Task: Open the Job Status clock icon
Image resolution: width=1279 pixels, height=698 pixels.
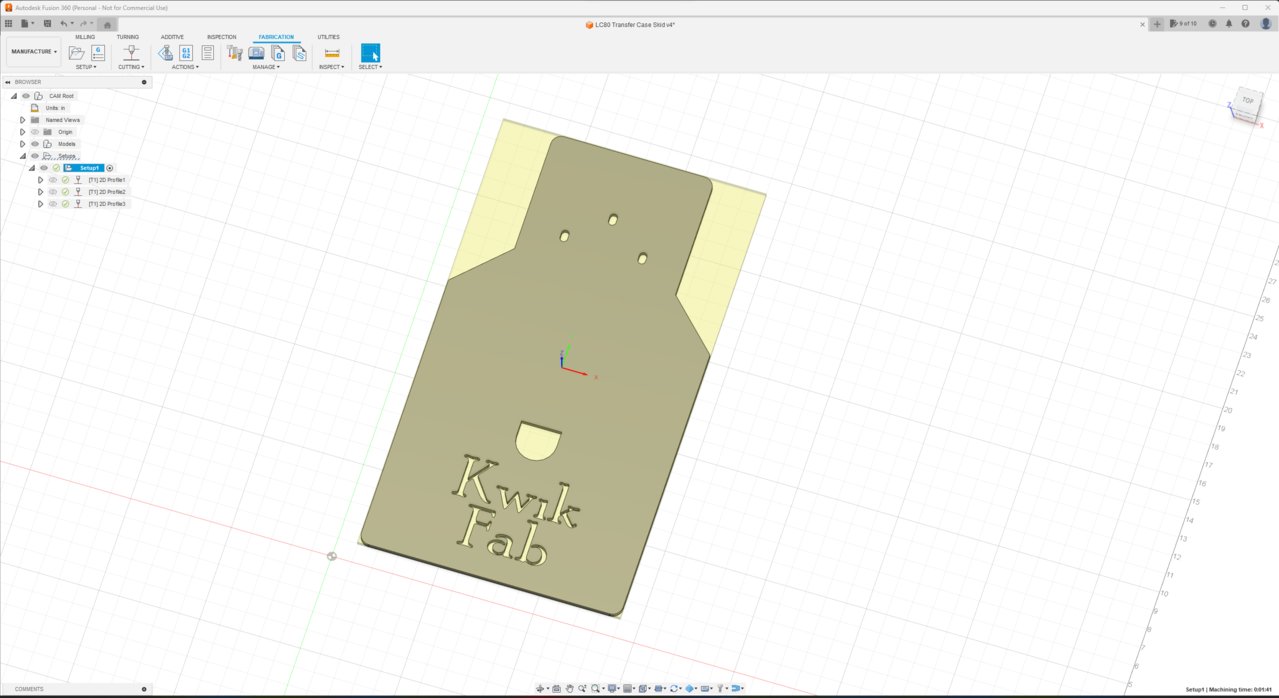Action: (x=1212, y=24)
